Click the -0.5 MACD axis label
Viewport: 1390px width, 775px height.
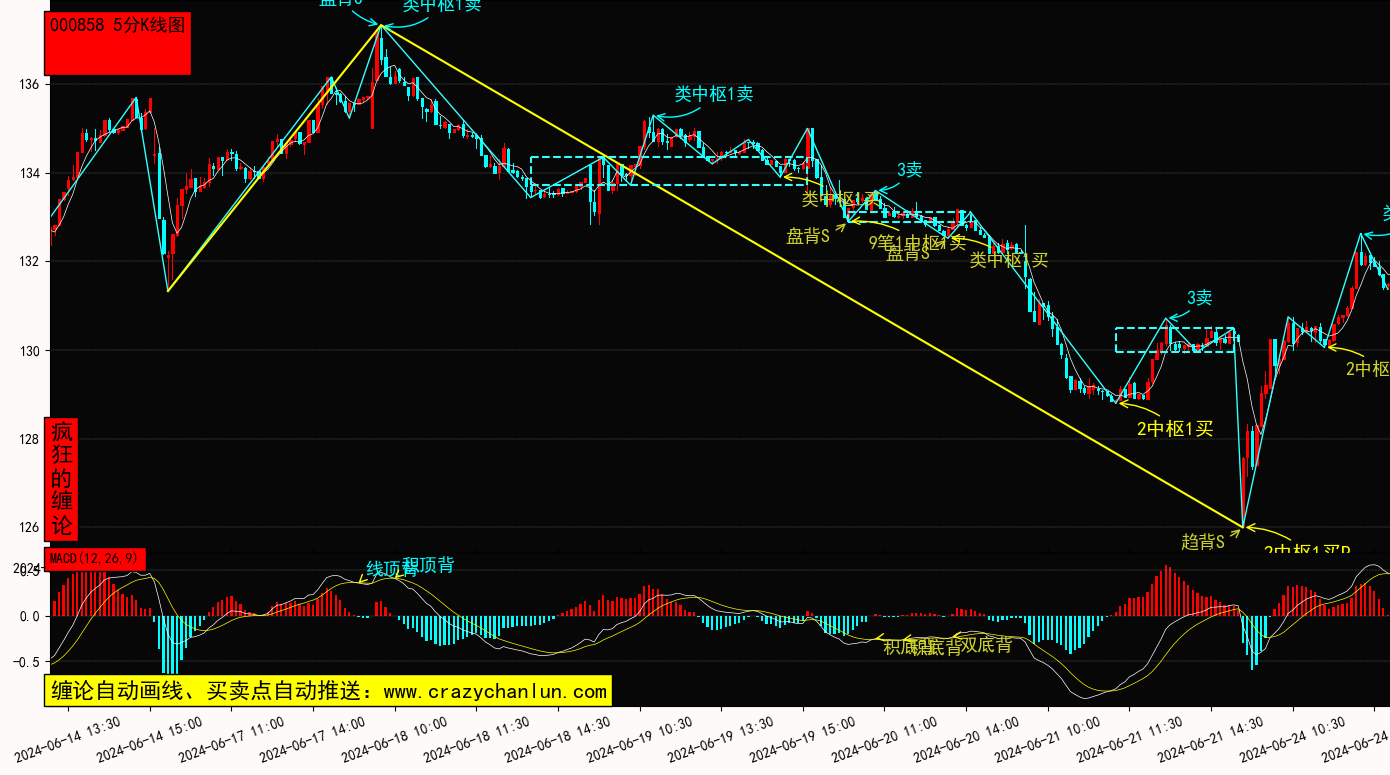[26, 662]
